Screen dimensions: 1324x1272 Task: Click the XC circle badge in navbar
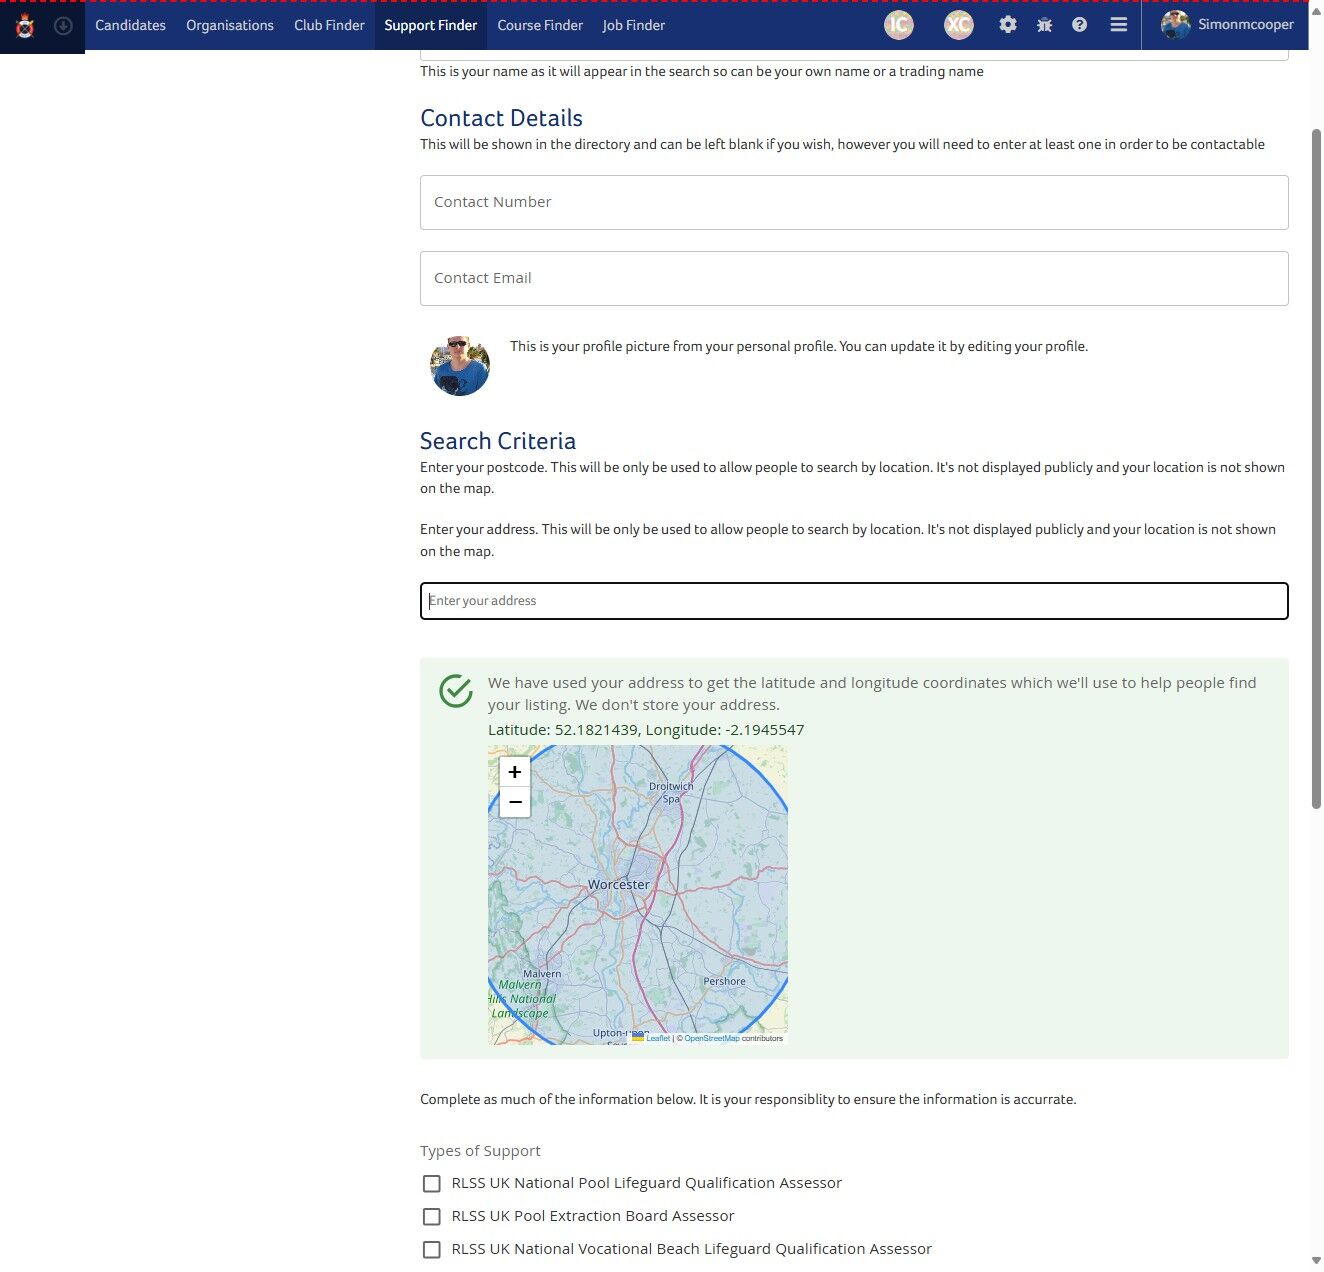tap(958, 24)
